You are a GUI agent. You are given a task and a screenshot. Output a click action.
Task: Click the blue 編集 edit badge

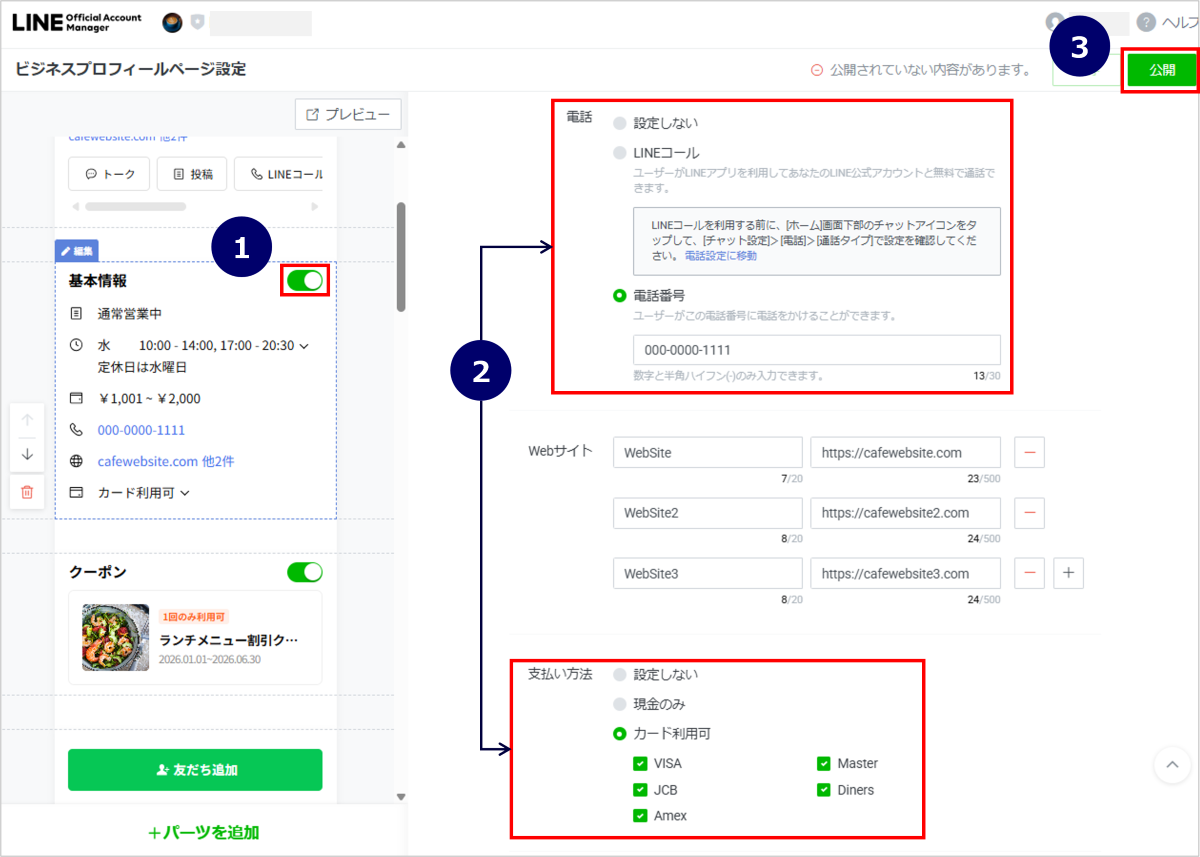(77, 250)
